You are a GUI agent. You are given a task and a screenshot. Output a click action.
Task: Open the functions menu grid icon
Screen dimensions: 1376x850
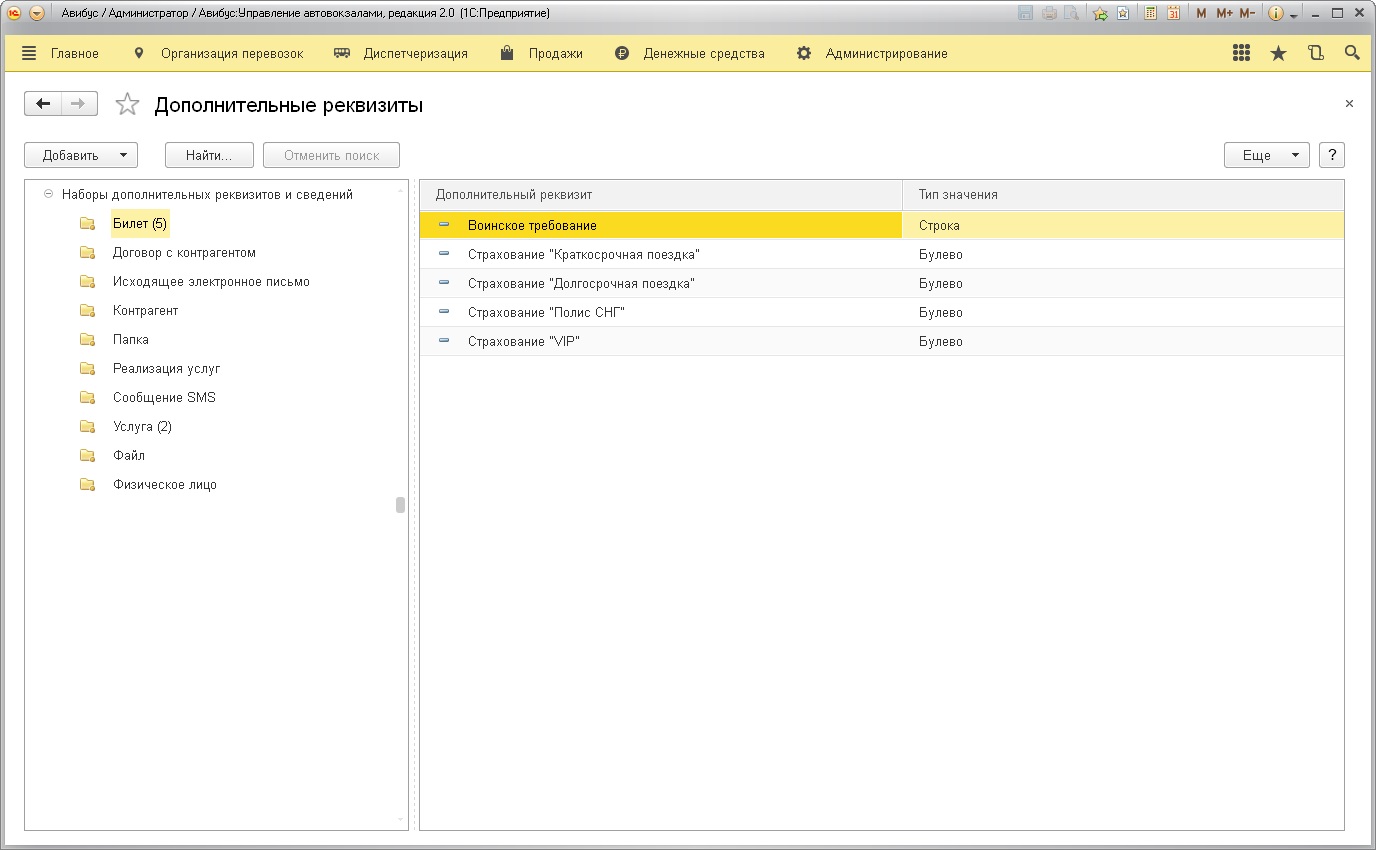click(x=1241, y=54)
